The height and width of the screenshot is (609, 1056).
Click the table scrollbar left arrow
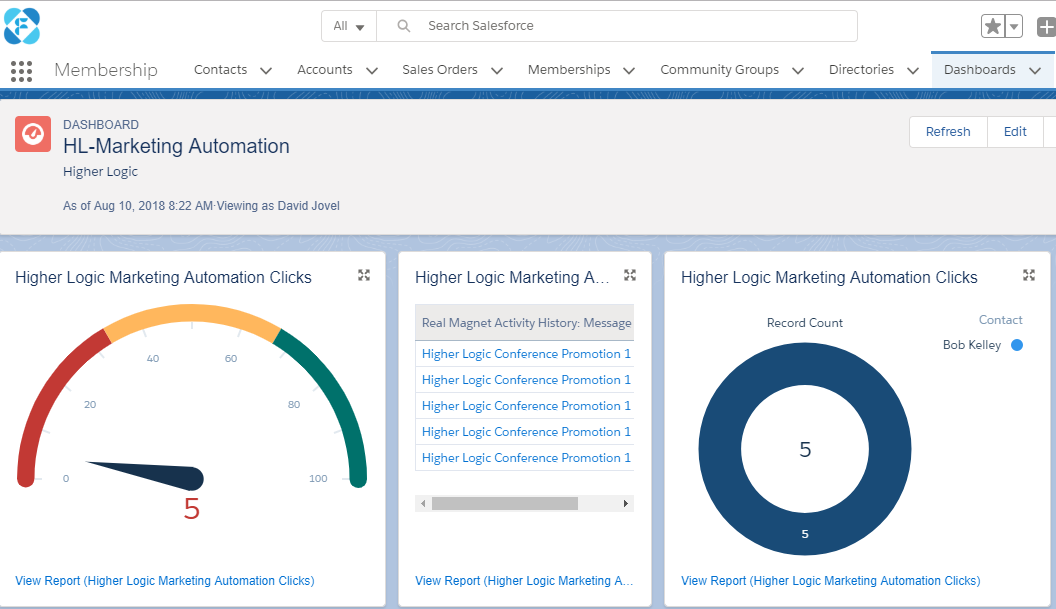(423, 503)
